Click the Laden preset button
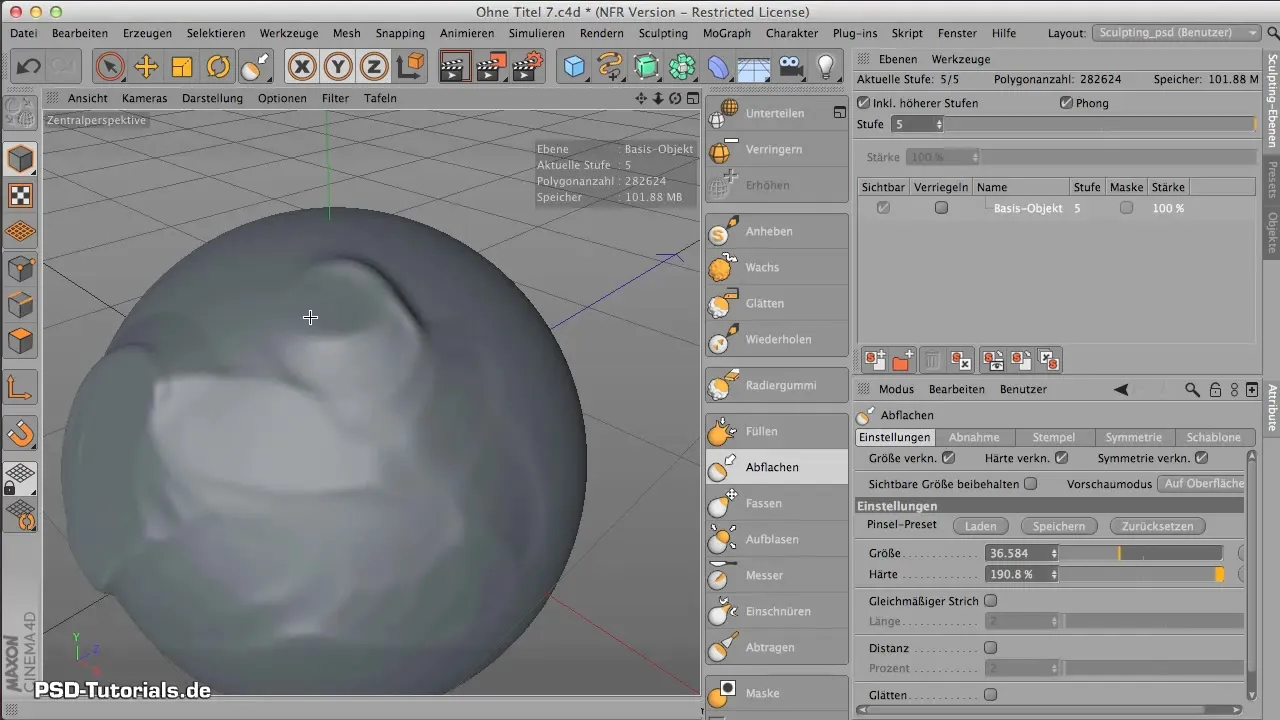Image resolution: width=1280 pixels, height=720 pixels. click(x=980, y=526)
